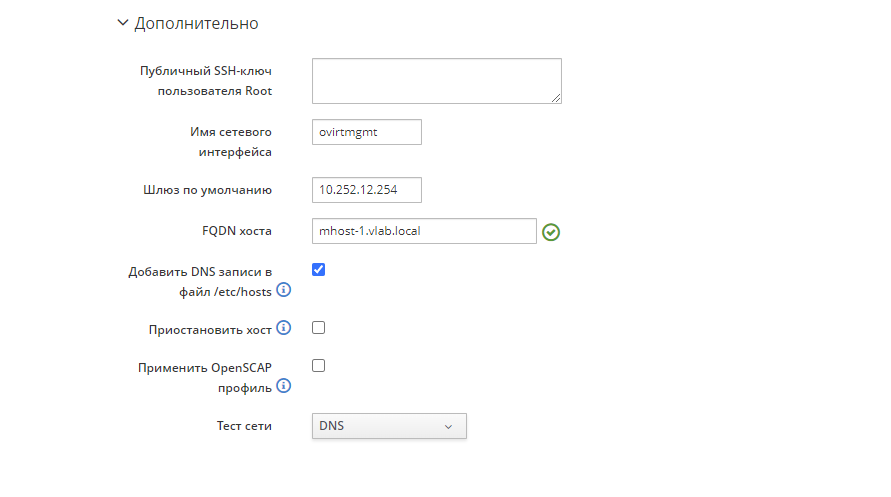
Task: Open the info icon for /etc/hosts option
Action: [284, 290]
